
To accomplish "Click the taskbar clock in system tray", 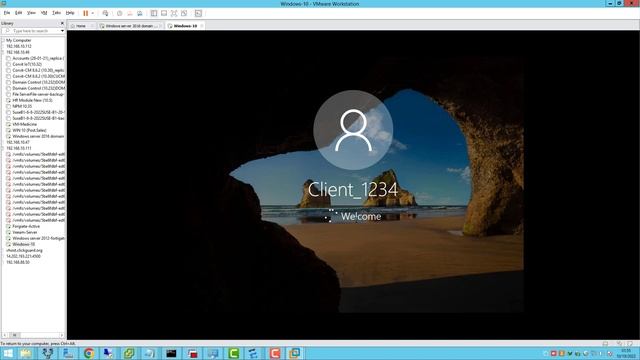I will click(x=625, y=353).
